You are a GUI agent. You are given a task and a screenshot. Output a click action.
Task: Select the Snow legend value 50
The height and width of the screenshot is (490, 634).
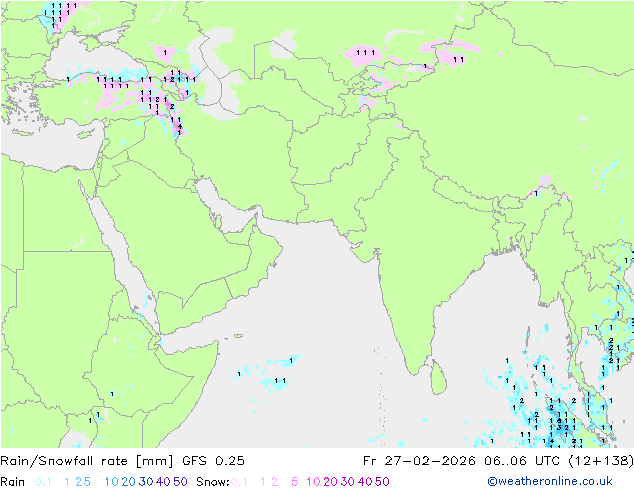click(x=382, y=482)
